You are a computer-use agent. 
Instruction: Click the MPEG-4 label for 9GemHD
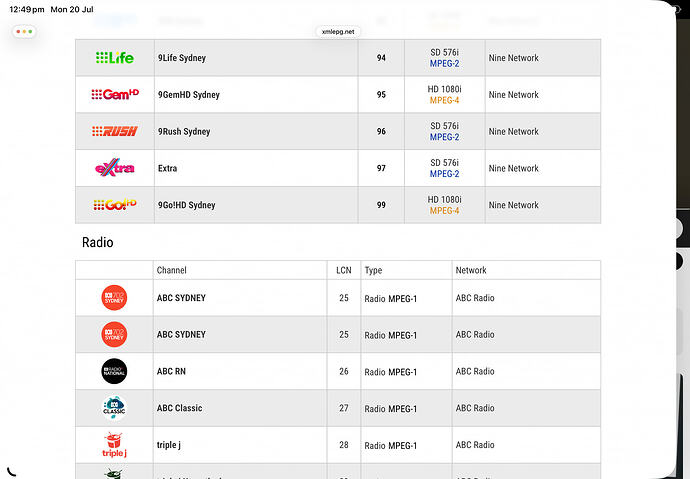(x=444, y=100)
